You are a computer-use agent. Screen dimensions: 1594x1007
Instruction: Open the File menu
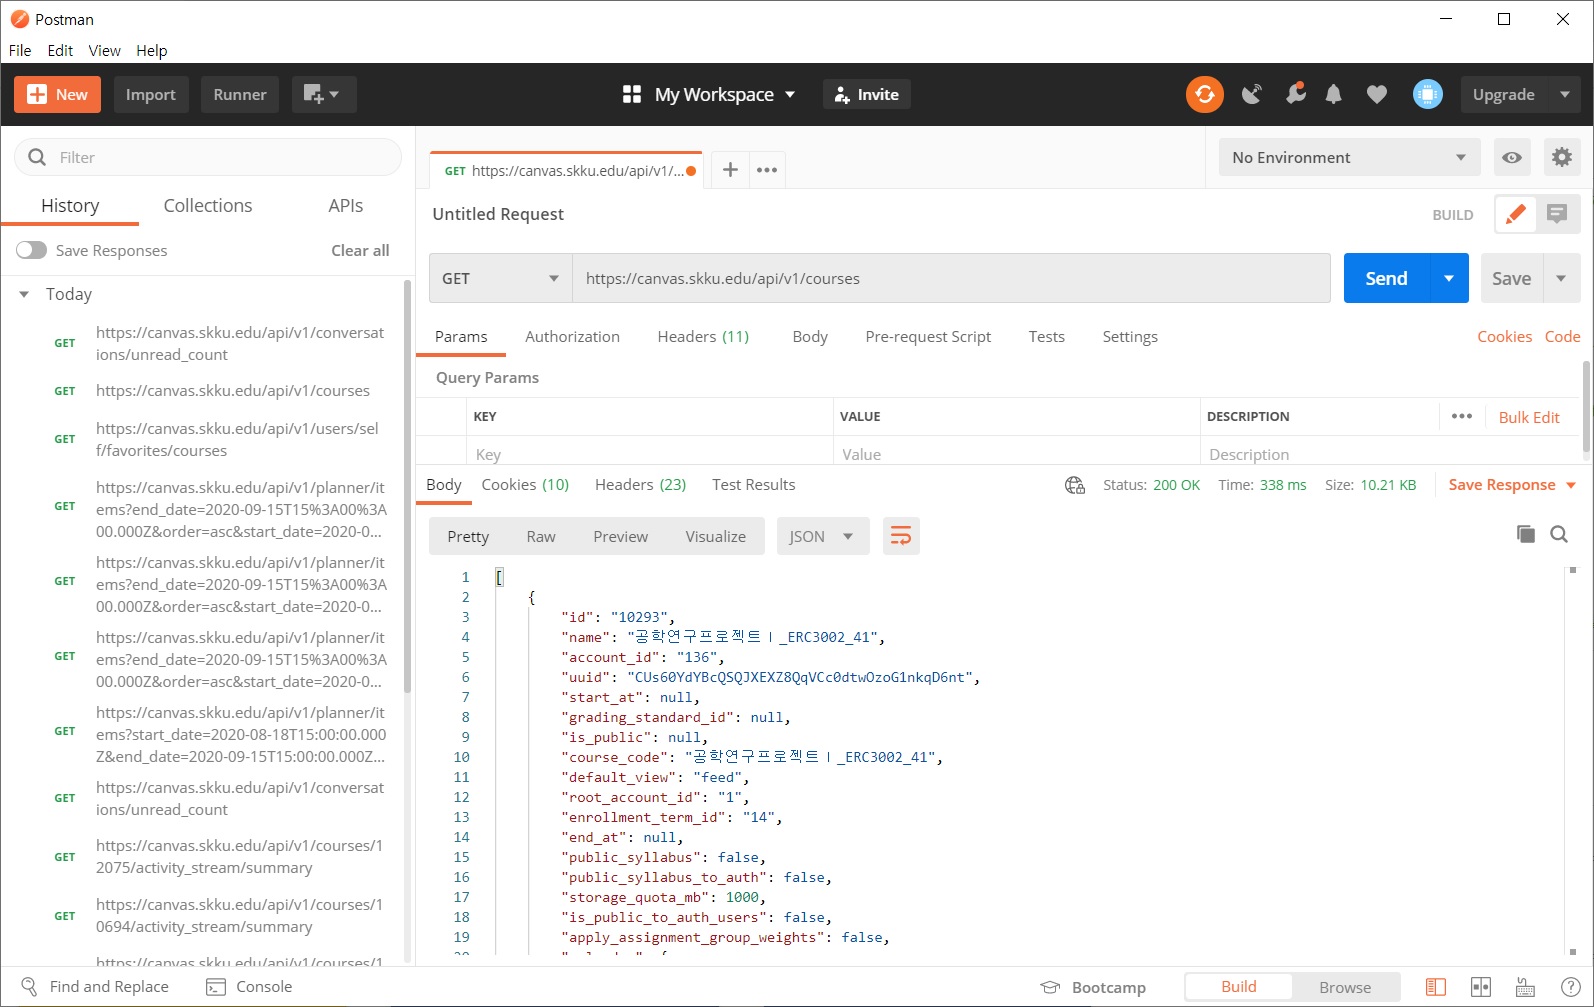click(x=20, y=50)
